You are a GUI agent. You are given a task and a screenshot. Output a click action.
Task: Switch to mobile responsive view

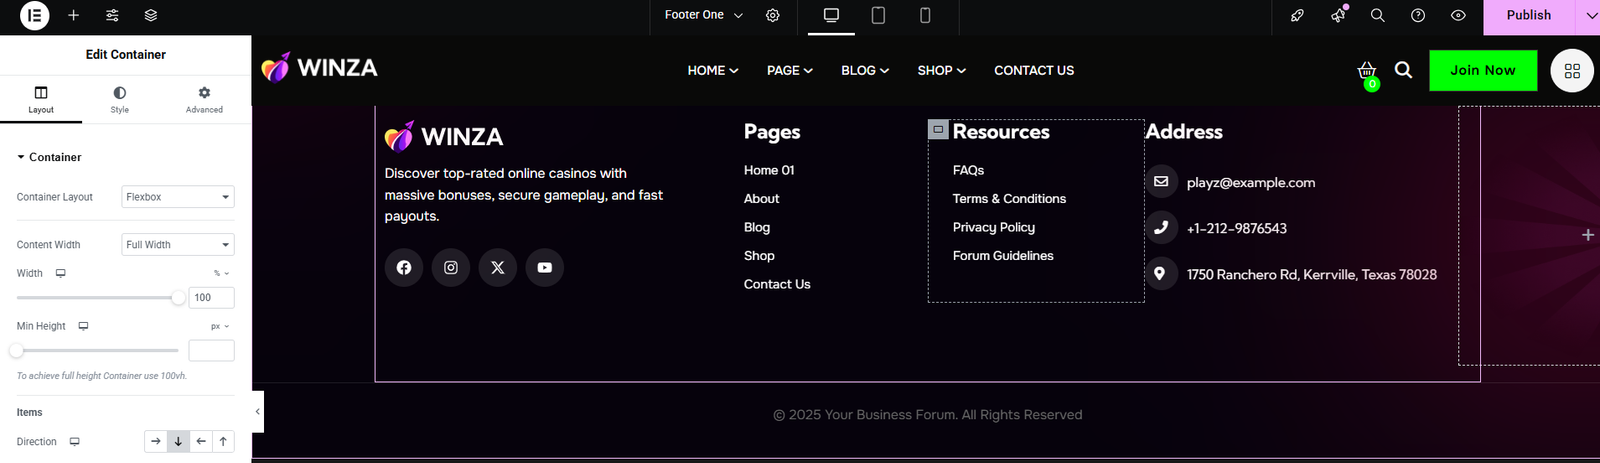pyautogui.click(x=925, y=15)
